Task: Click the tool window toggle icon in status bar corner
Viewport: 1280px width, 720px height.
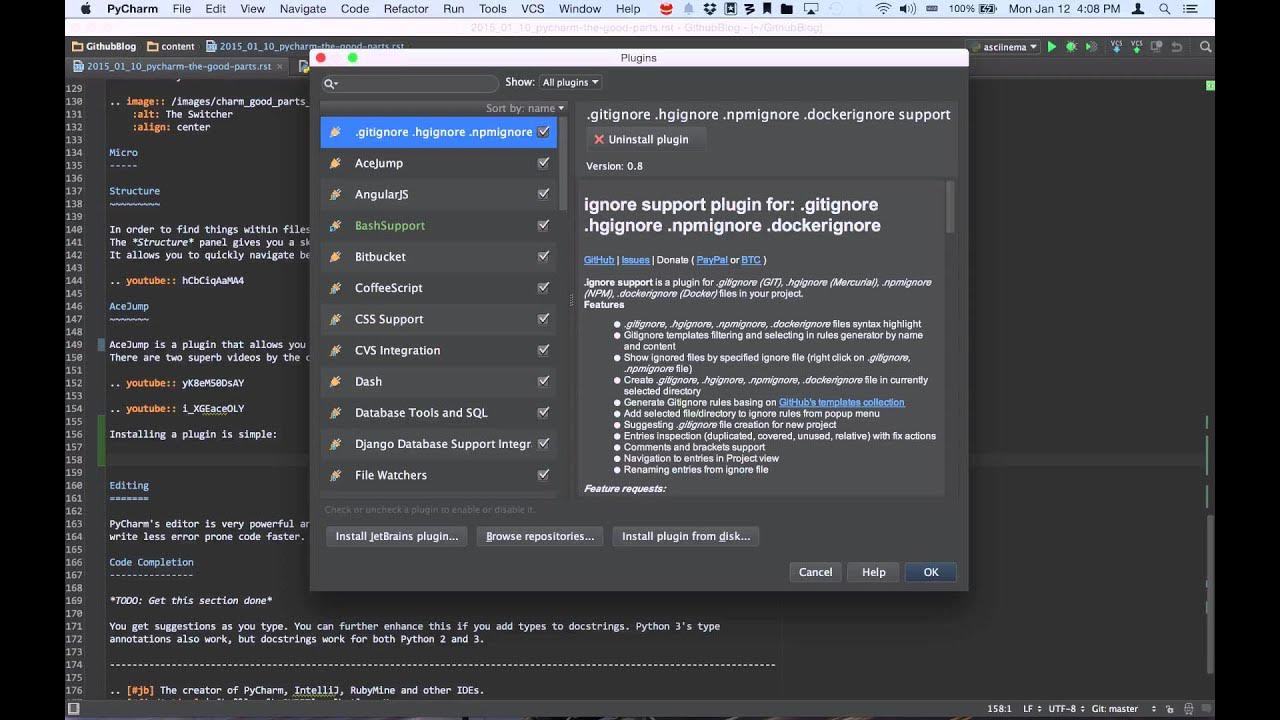Action: click(73, 709)
